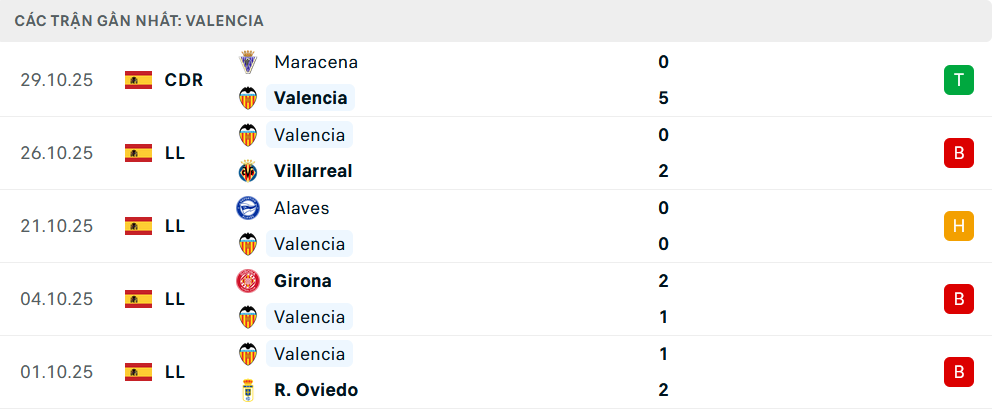The width and height of the screenshot is (992, 412).
Task: Click the orange H draw badge
Action: point(958,226)
